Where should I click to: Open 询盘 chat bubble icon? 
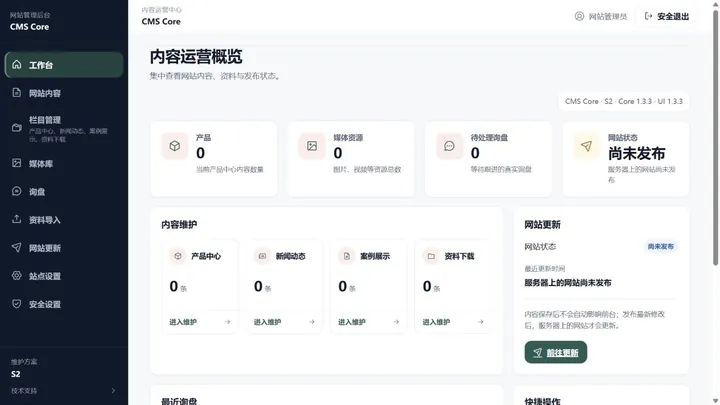click(17, 191)
